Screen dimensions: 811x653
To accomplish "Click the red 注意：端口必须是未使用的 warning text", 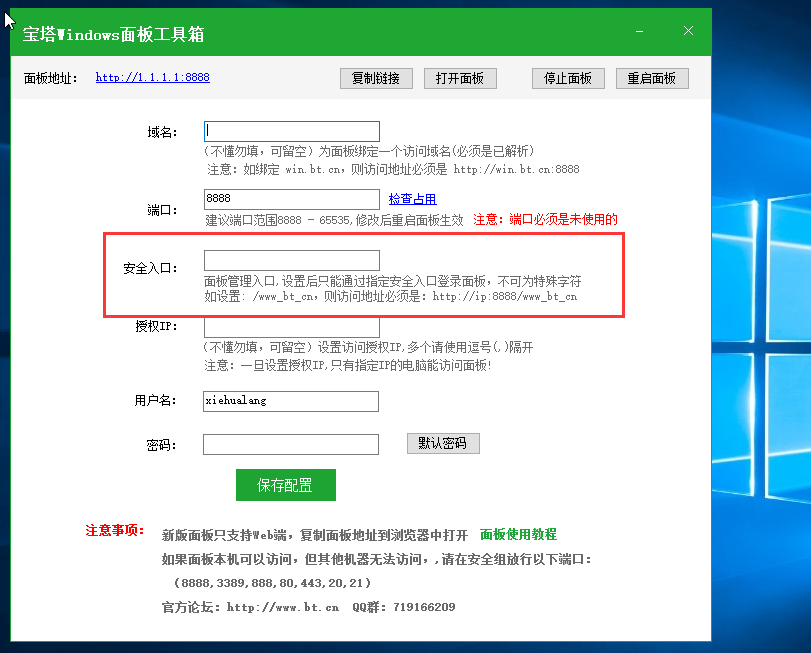I will (545, 220).
